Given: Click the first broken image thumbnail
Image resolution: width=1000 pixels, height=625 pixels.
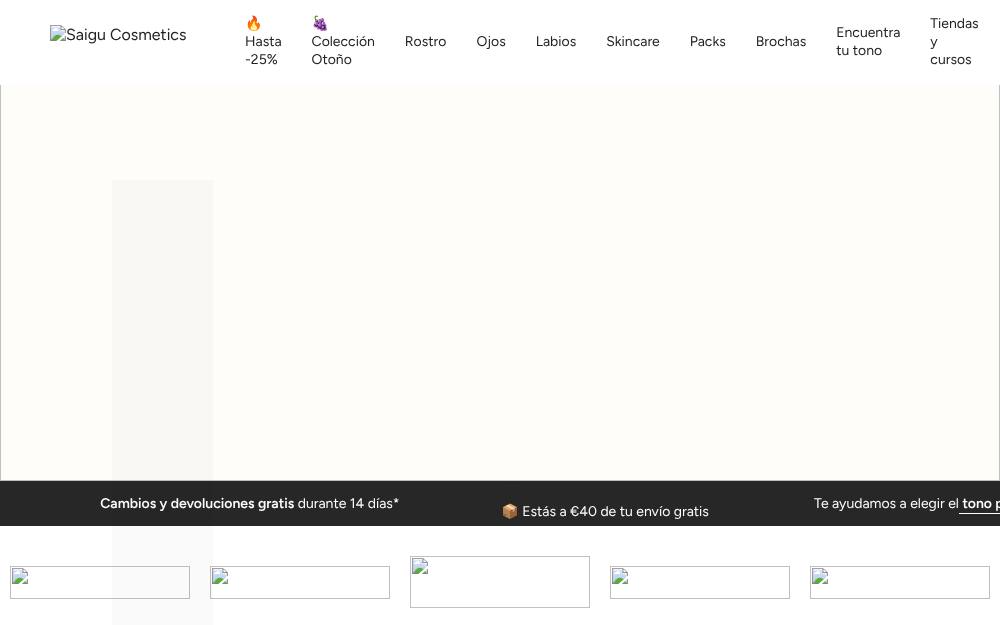Looking at the screenshot, I should tap(100, 582).
